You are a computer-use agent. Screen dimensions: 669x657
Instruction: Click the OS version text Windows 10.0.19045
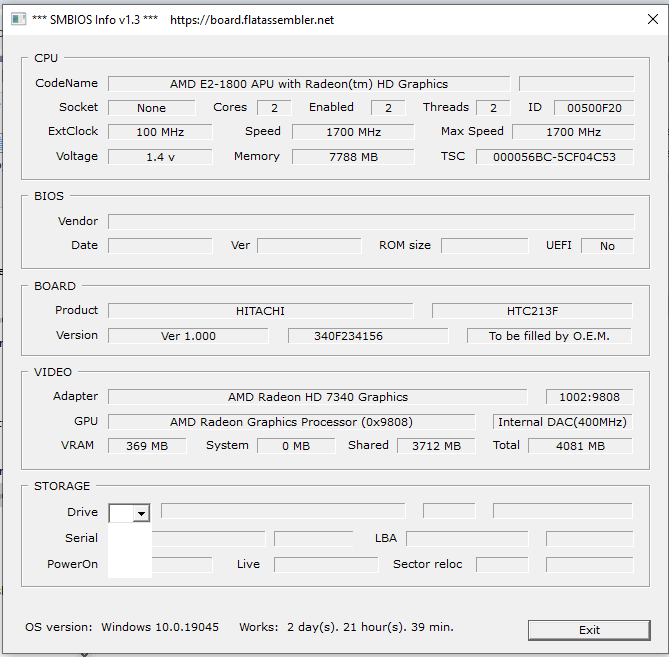pos(160,627)
